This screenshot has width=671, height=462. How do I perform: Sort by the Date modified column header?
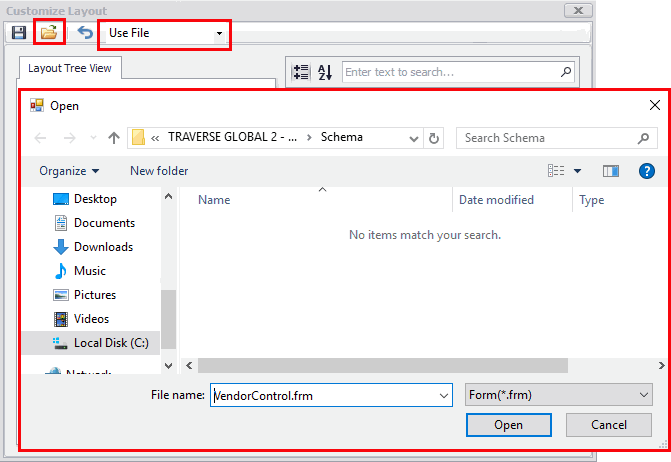tap(498, 200)
